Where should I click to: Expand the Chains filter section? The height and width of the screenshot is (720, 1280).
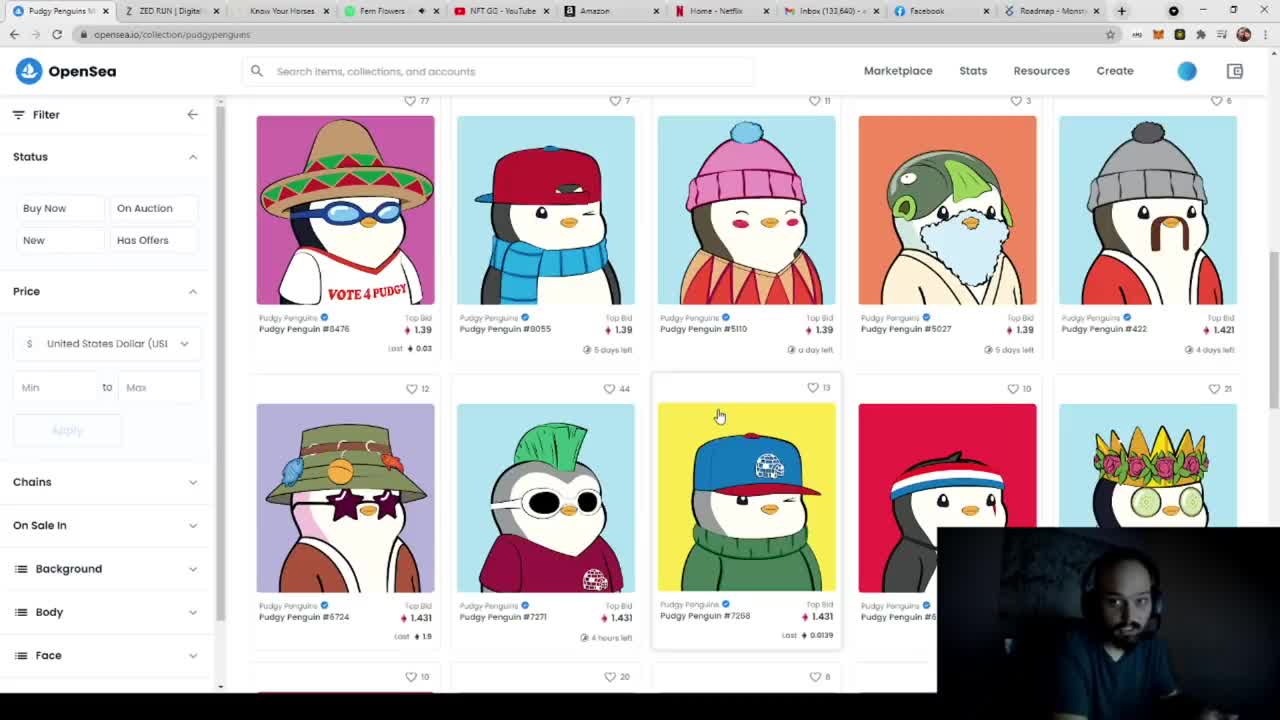(x=106, y=482)
